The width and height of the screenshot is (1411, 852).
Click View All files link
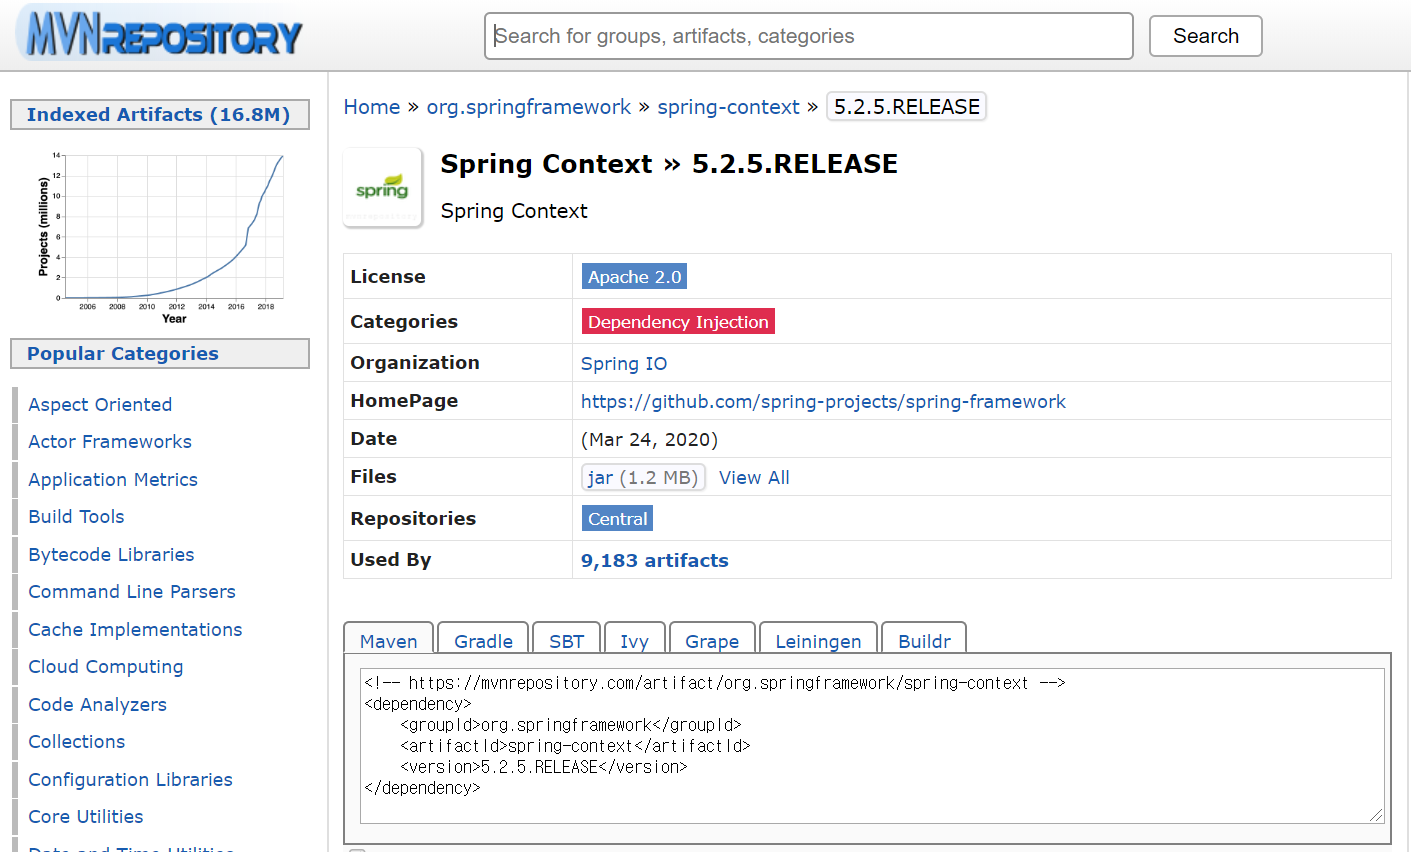[x=754, y=478]
